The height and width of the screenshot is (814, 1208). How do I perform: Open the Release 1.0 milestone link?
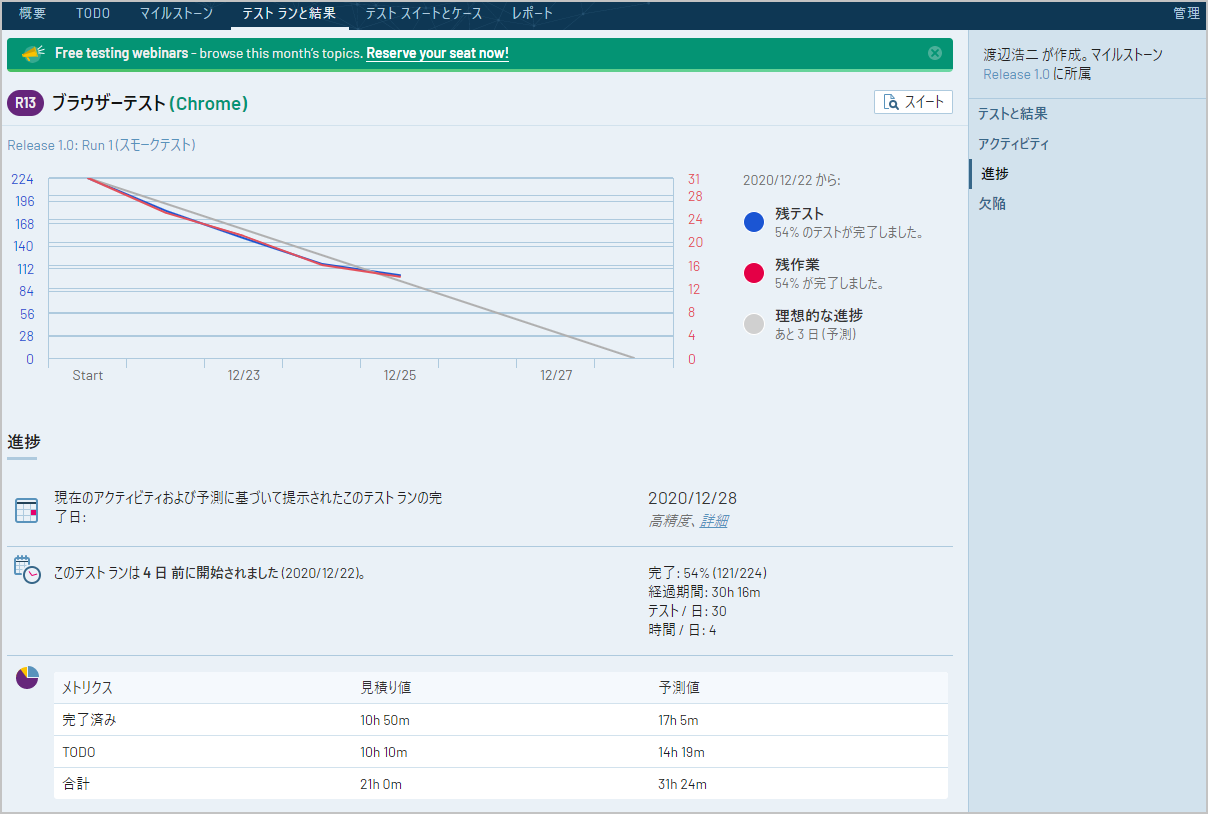[x=1016, y=74]
